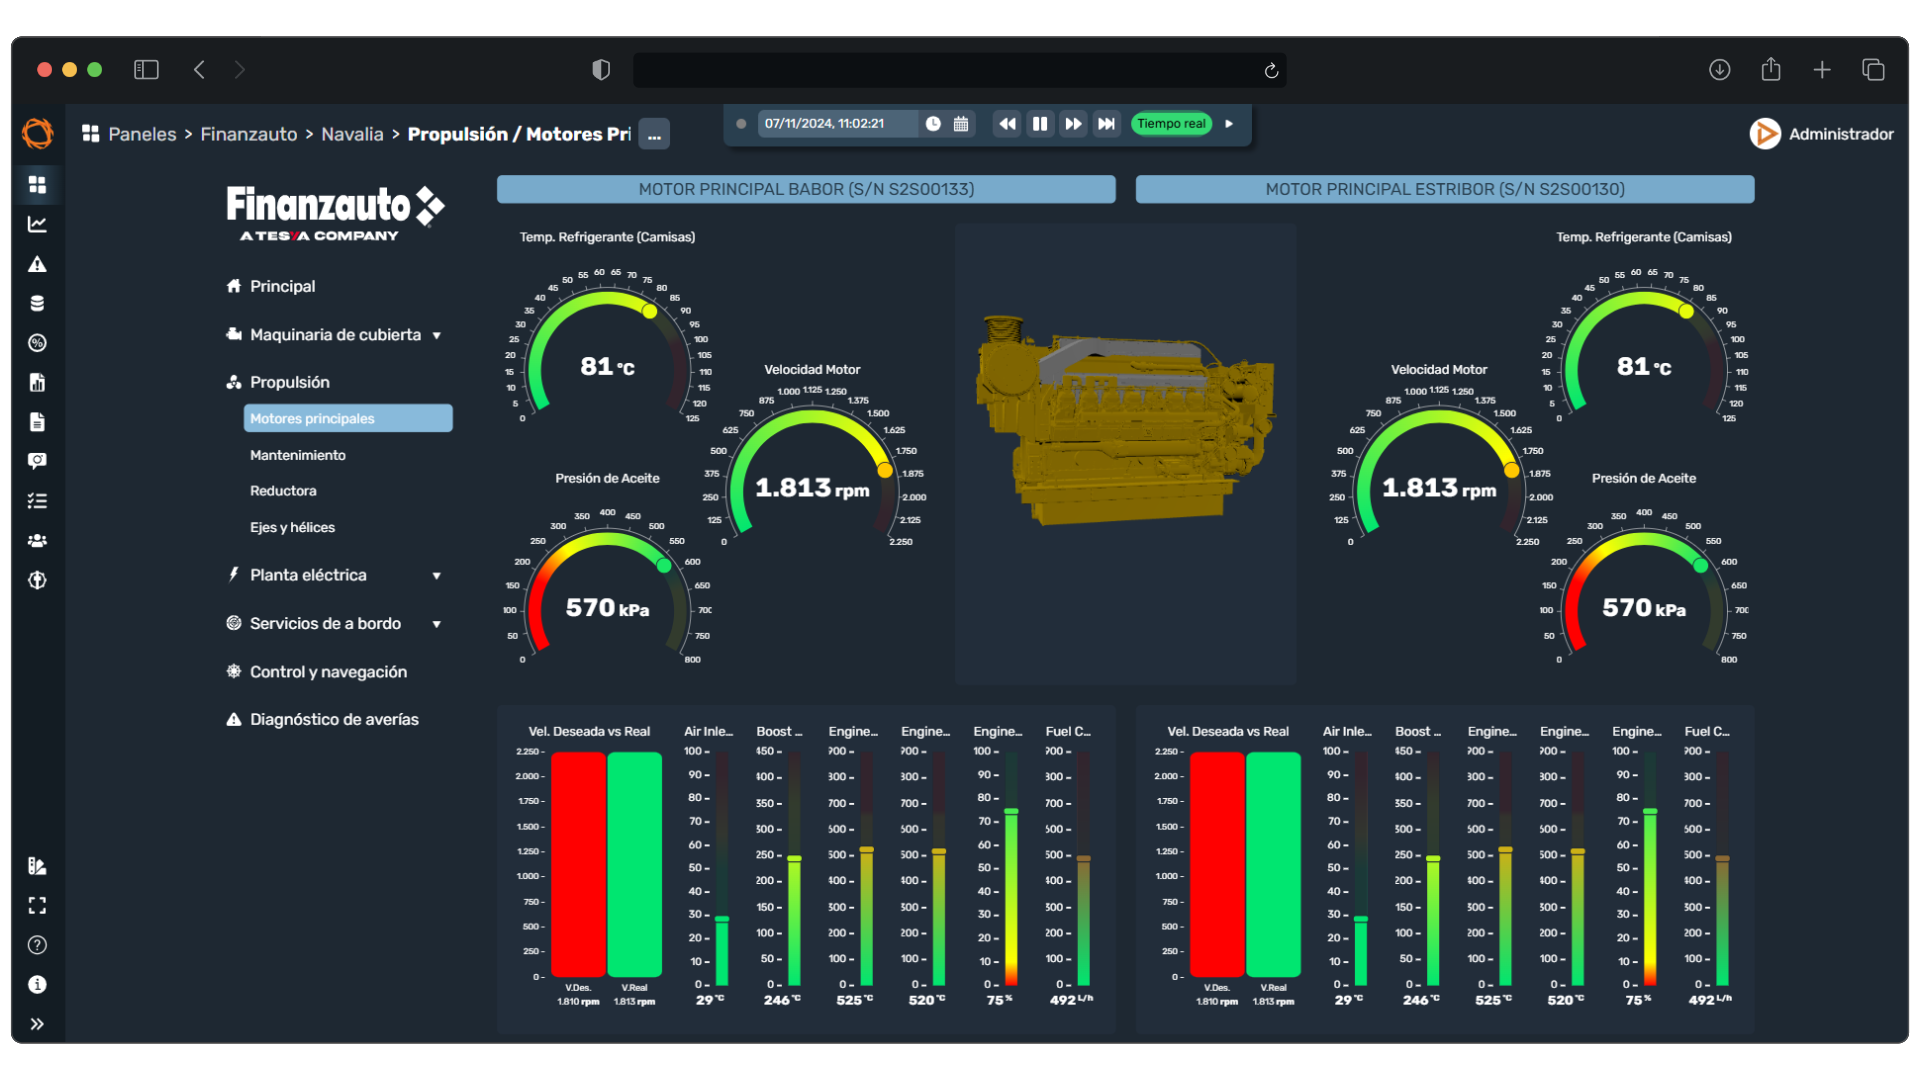Select the Reductora menu item
1920x1080 pixels.
pos(283,491)
